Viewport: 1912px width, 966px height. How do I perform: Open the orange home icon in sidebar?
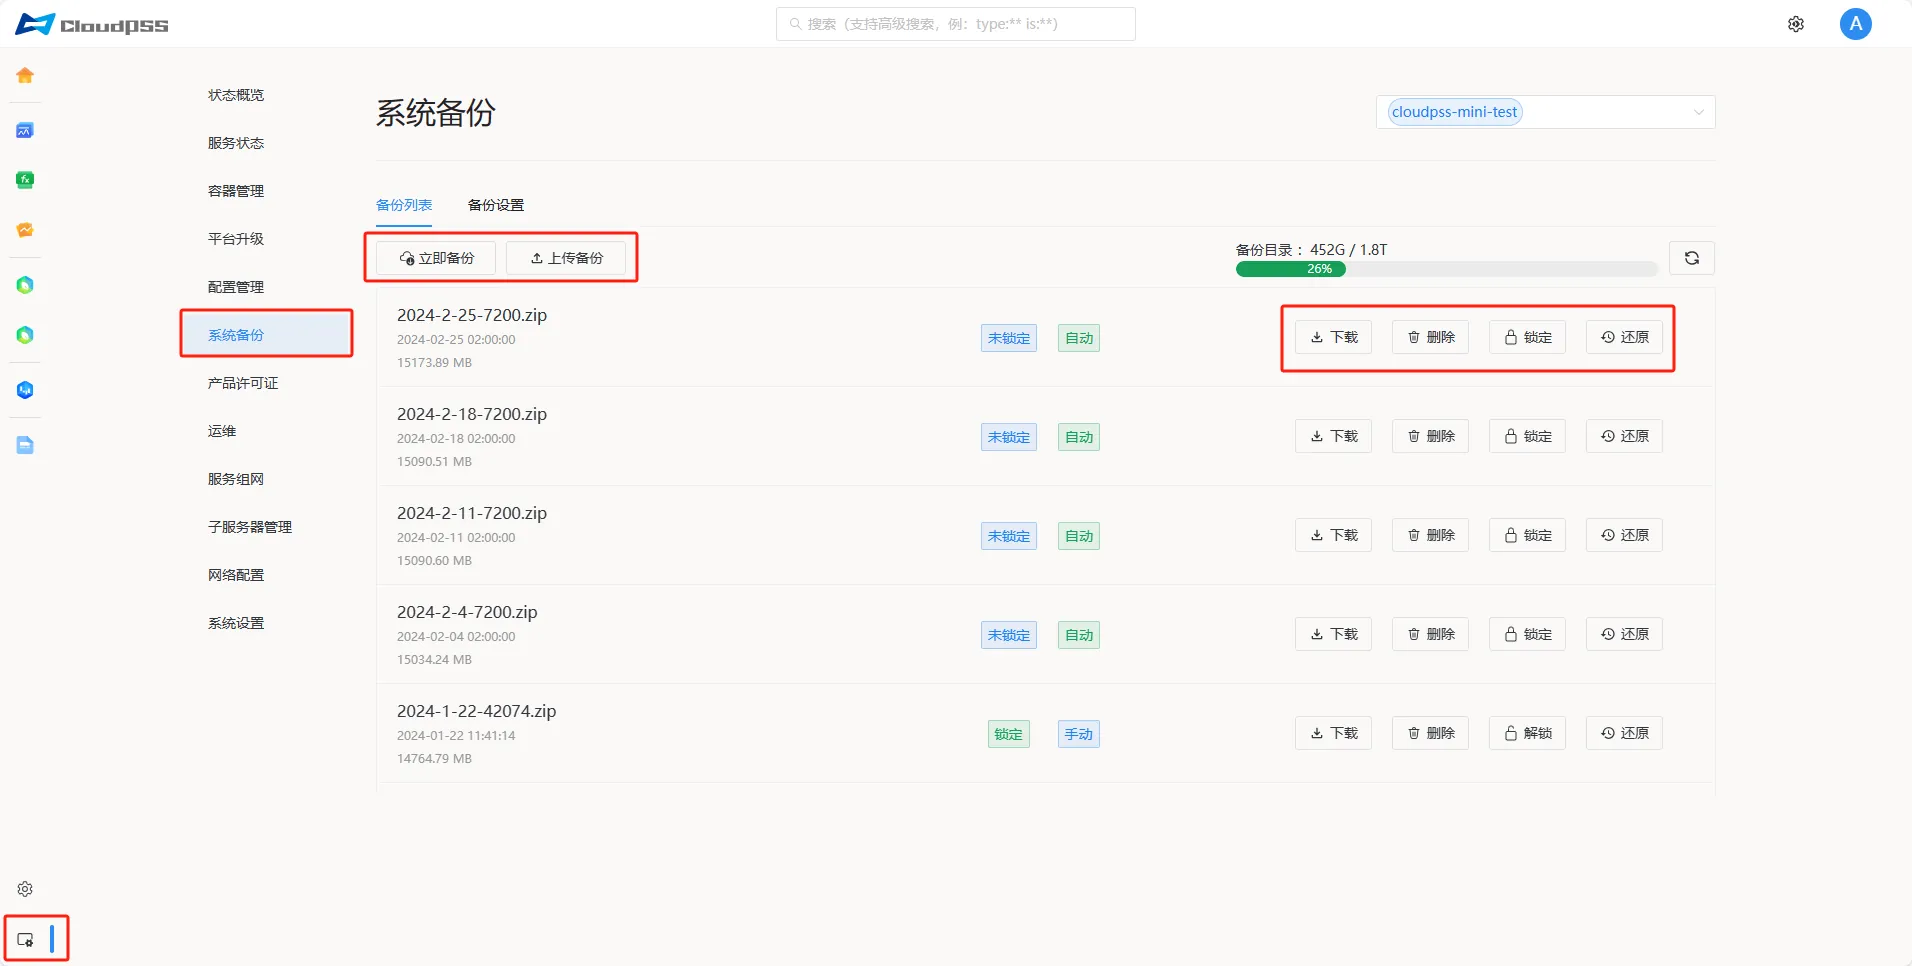tap(25, 75)
